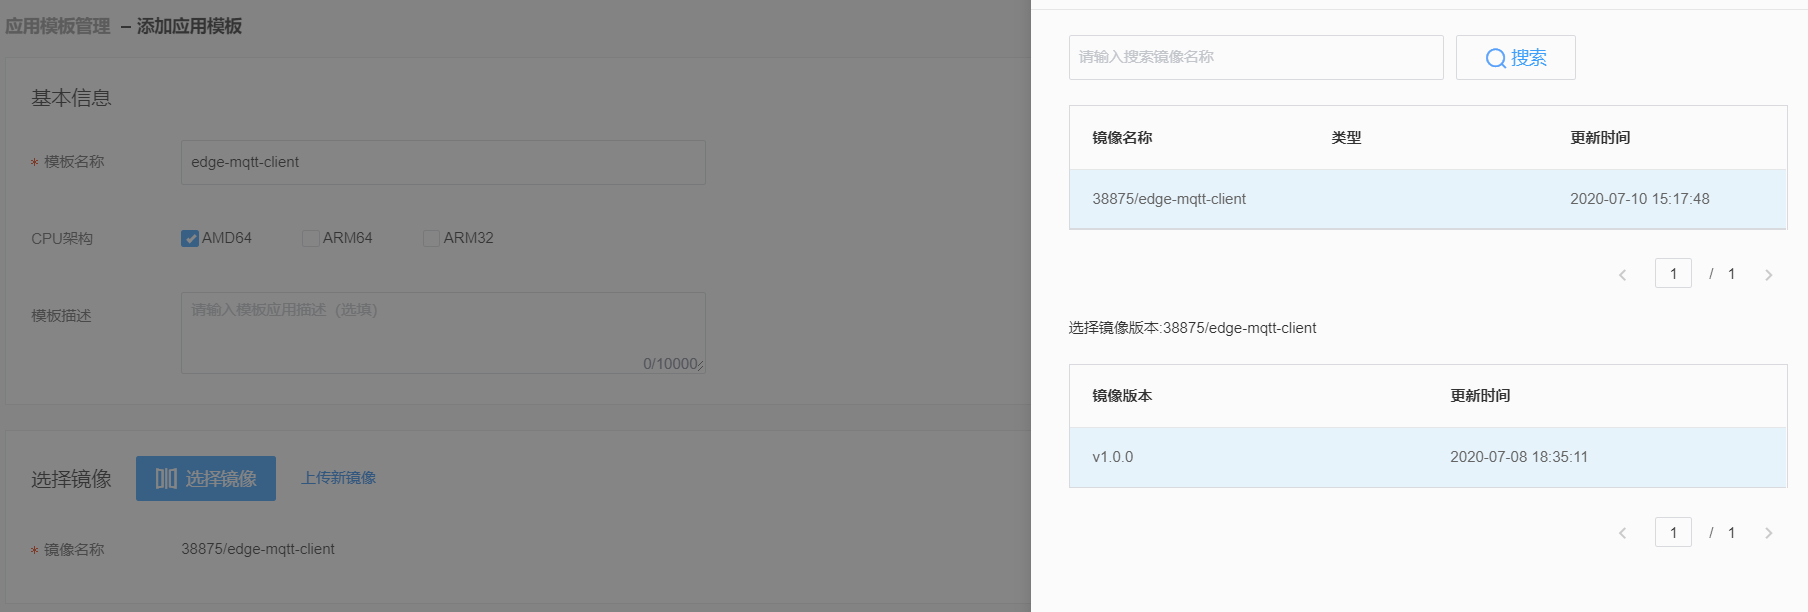Click the 应用模板管理 breadcrumb link
Viewport: 1808px width, 612px height.
point(58,26)
